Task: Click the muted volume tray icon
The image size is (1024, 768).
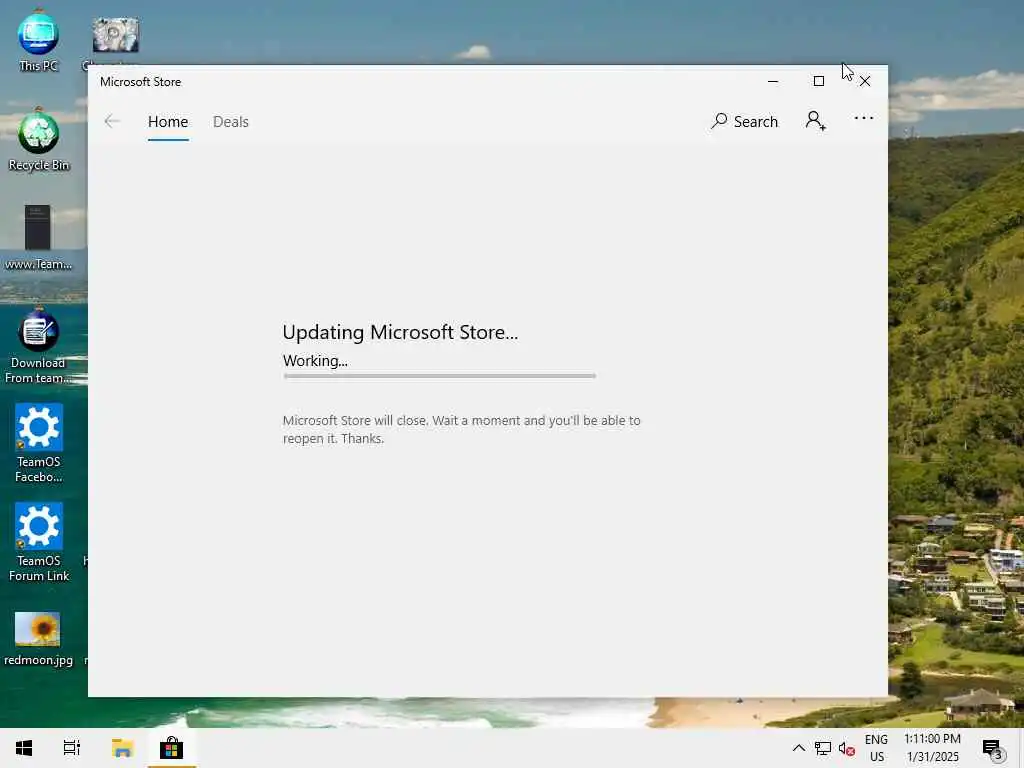Action: (847, 748)
